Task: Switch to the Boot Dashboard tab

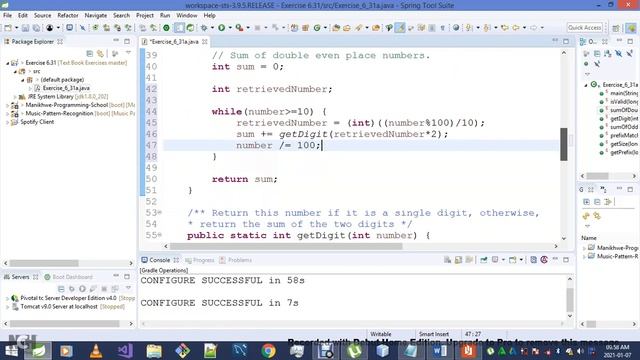Action: 69,277
